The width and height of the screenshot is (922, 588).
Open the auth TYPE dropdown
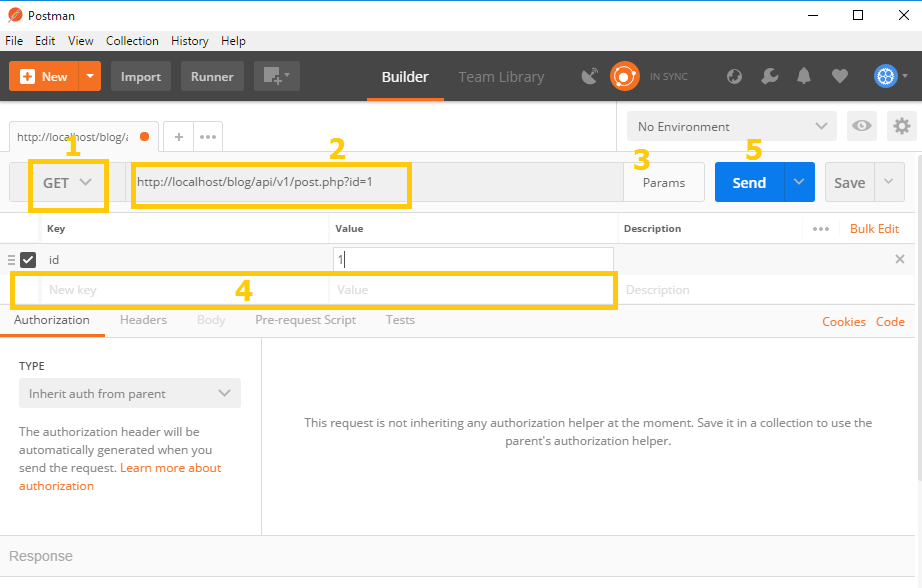130,393
